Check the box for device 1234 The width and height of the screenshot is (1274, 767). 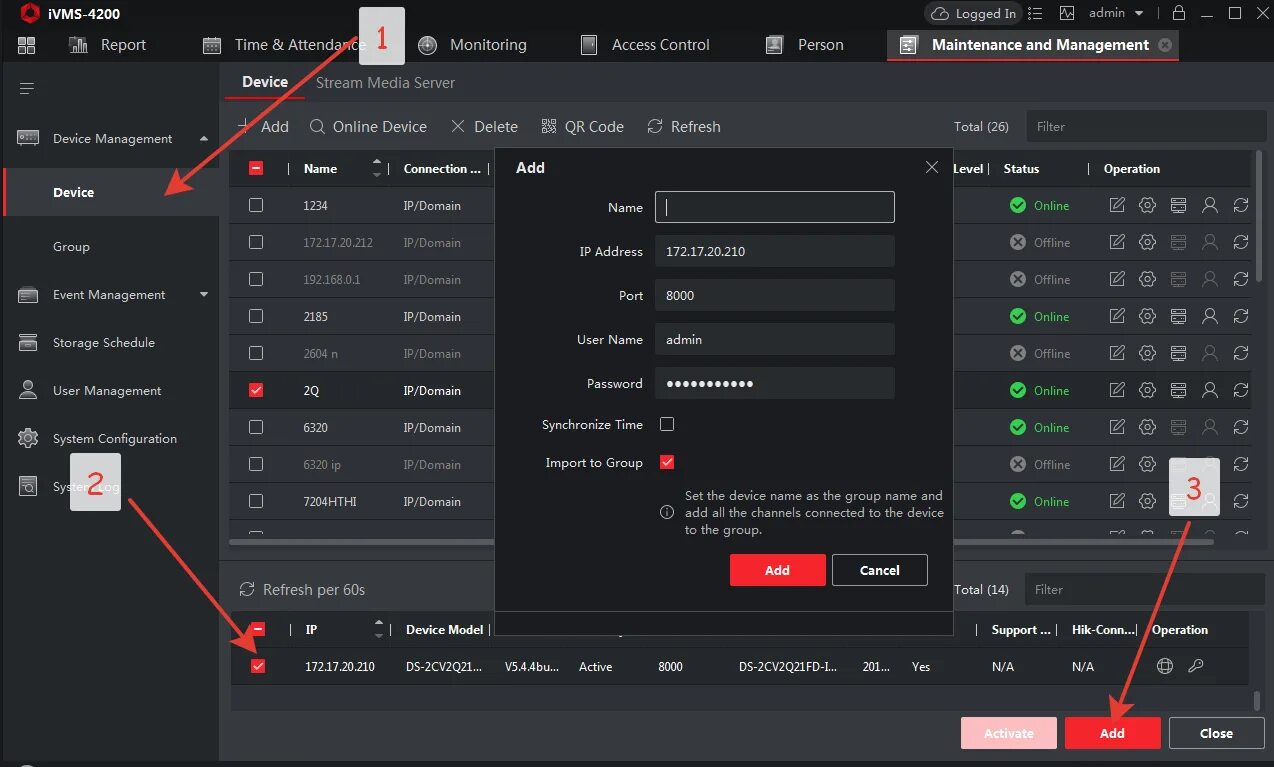[256, 205]
